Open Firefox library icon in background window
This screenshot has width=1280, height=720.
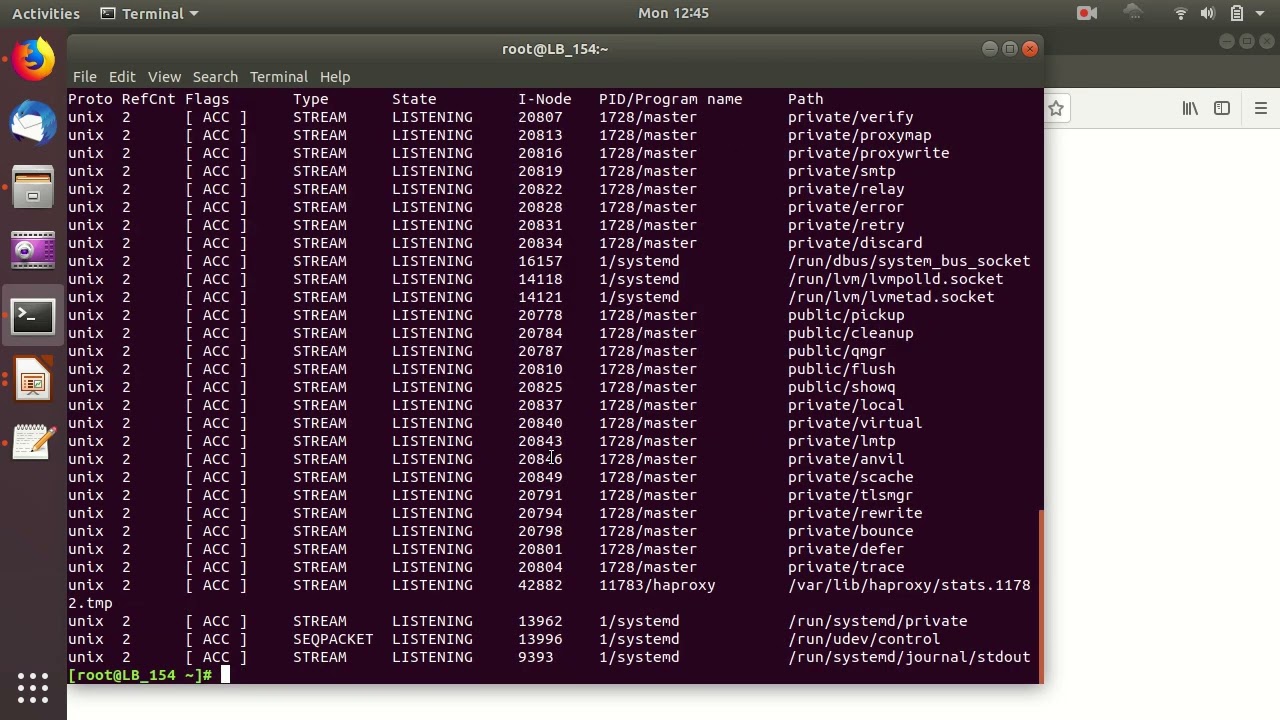(x=1190, y=108)
